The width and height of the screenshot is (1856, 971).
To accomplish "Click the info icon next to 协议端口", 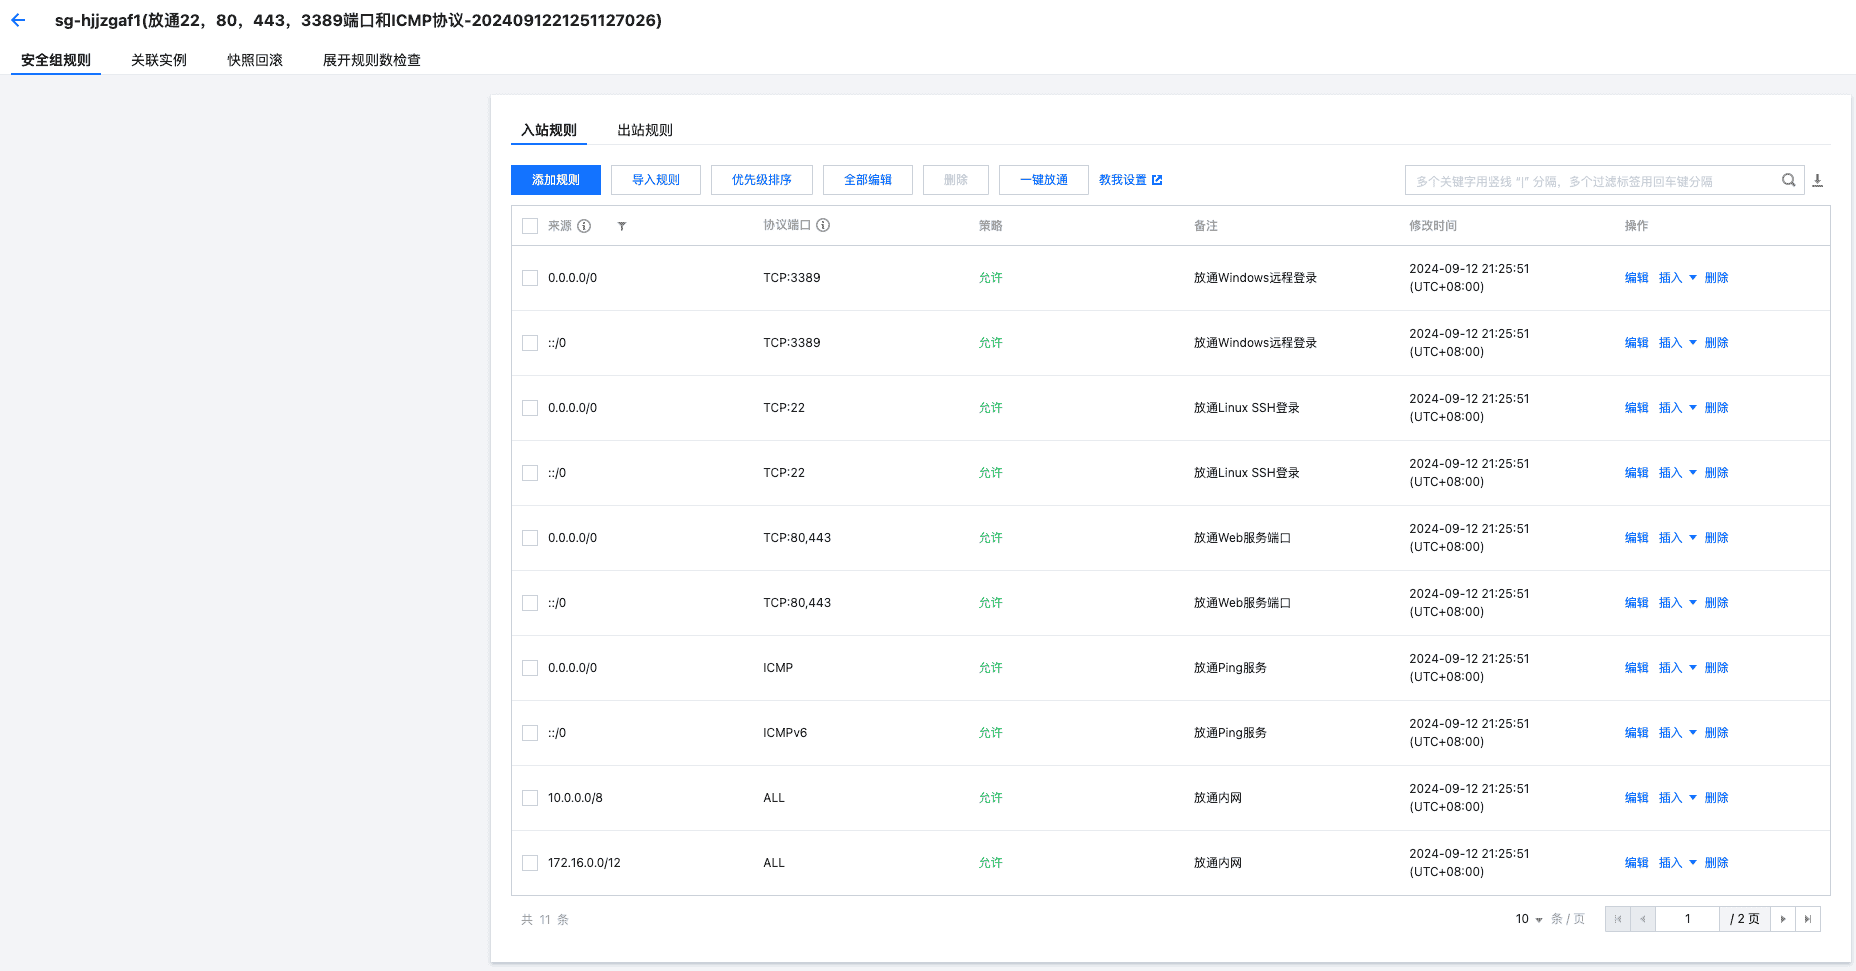I will 823,225.
